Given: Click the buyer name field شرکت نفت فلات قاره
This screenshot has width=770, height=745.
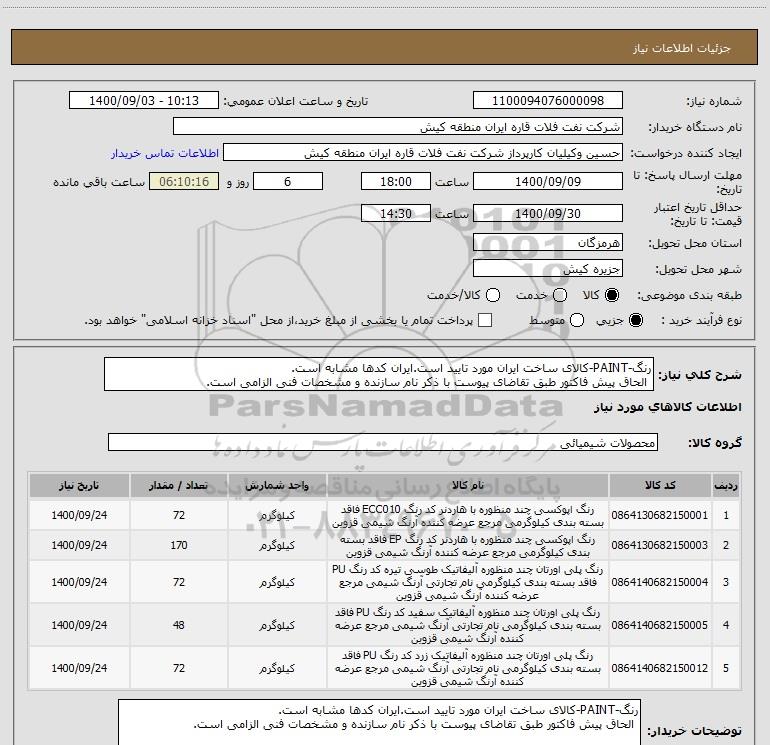Looking at the screenshot, I should coord(398,127).
